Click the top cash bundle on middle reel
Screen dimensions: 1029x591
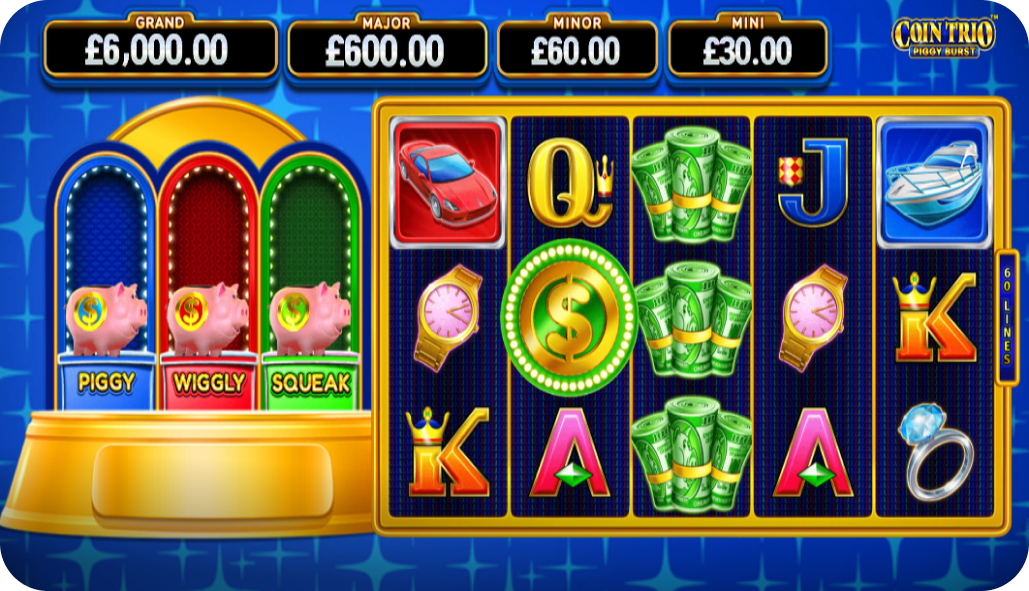pyautogui.click(x=691, y=184)
